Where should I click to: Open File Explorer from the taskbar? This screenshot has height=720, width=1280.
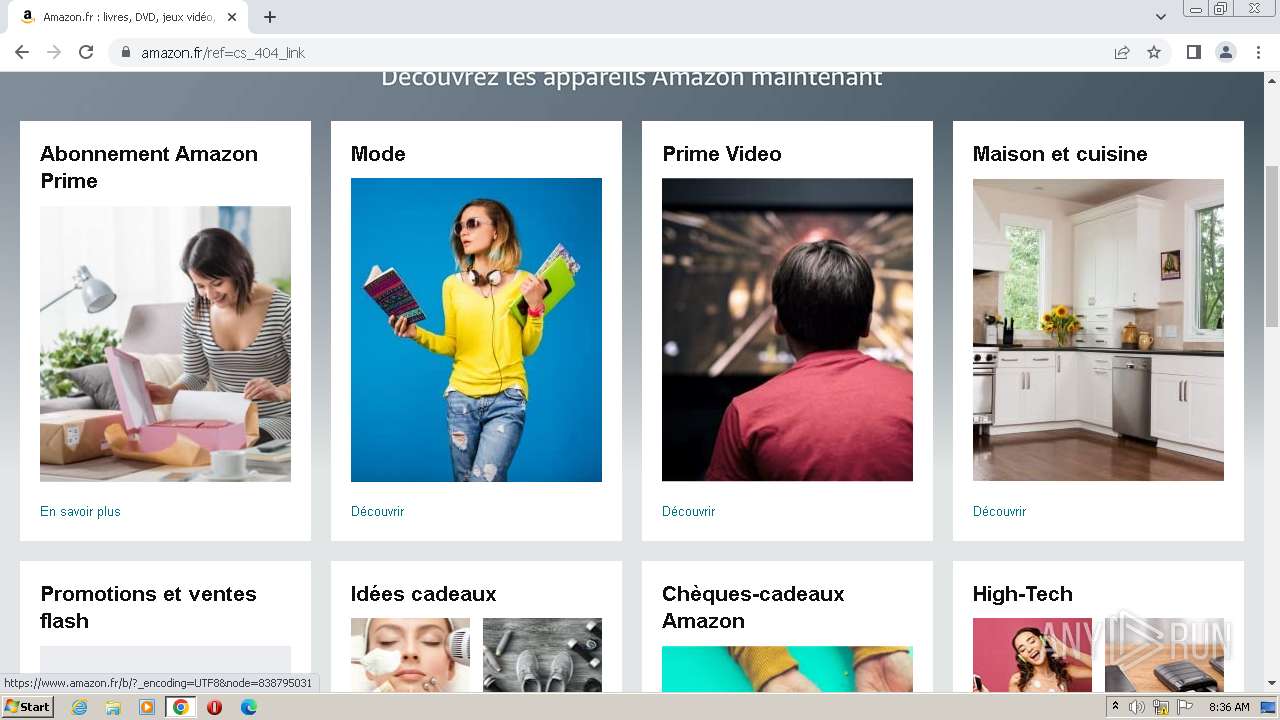click(x=113, y=707)
